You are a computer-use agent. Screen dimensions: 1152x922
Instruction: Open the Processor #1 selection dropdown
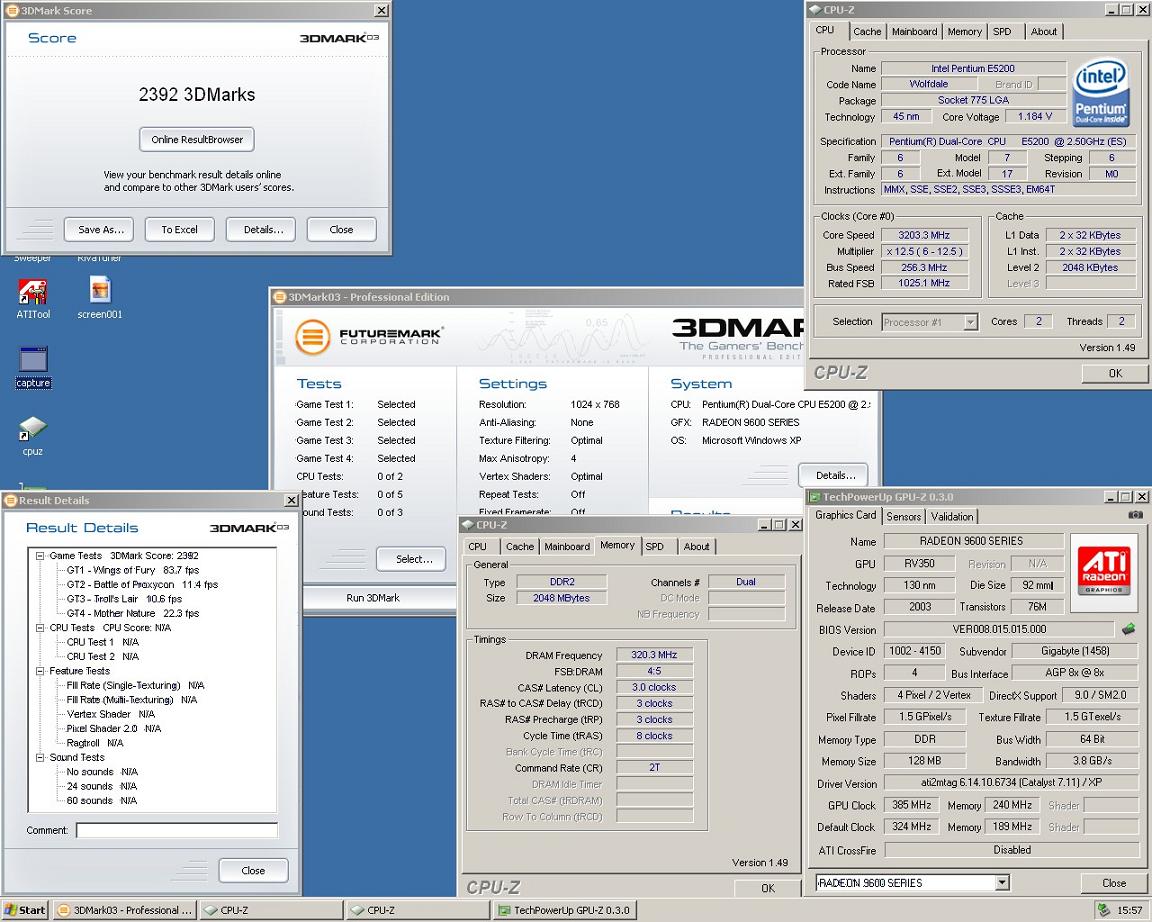(971, 322)
